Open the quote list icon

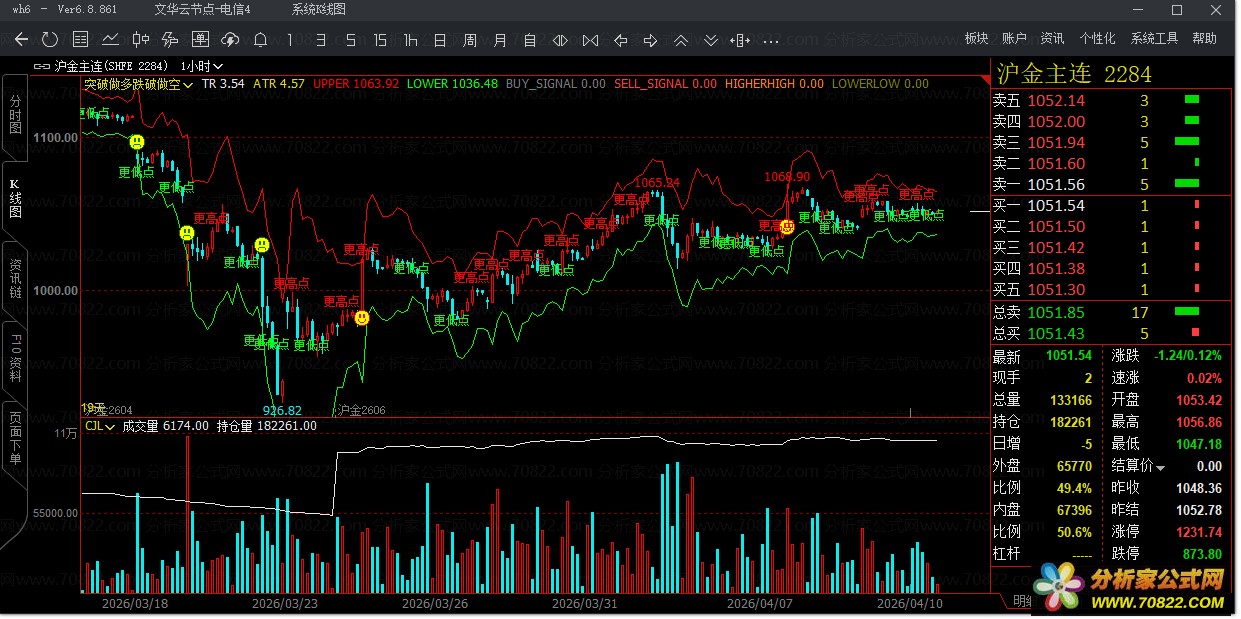tap(80, 40)
